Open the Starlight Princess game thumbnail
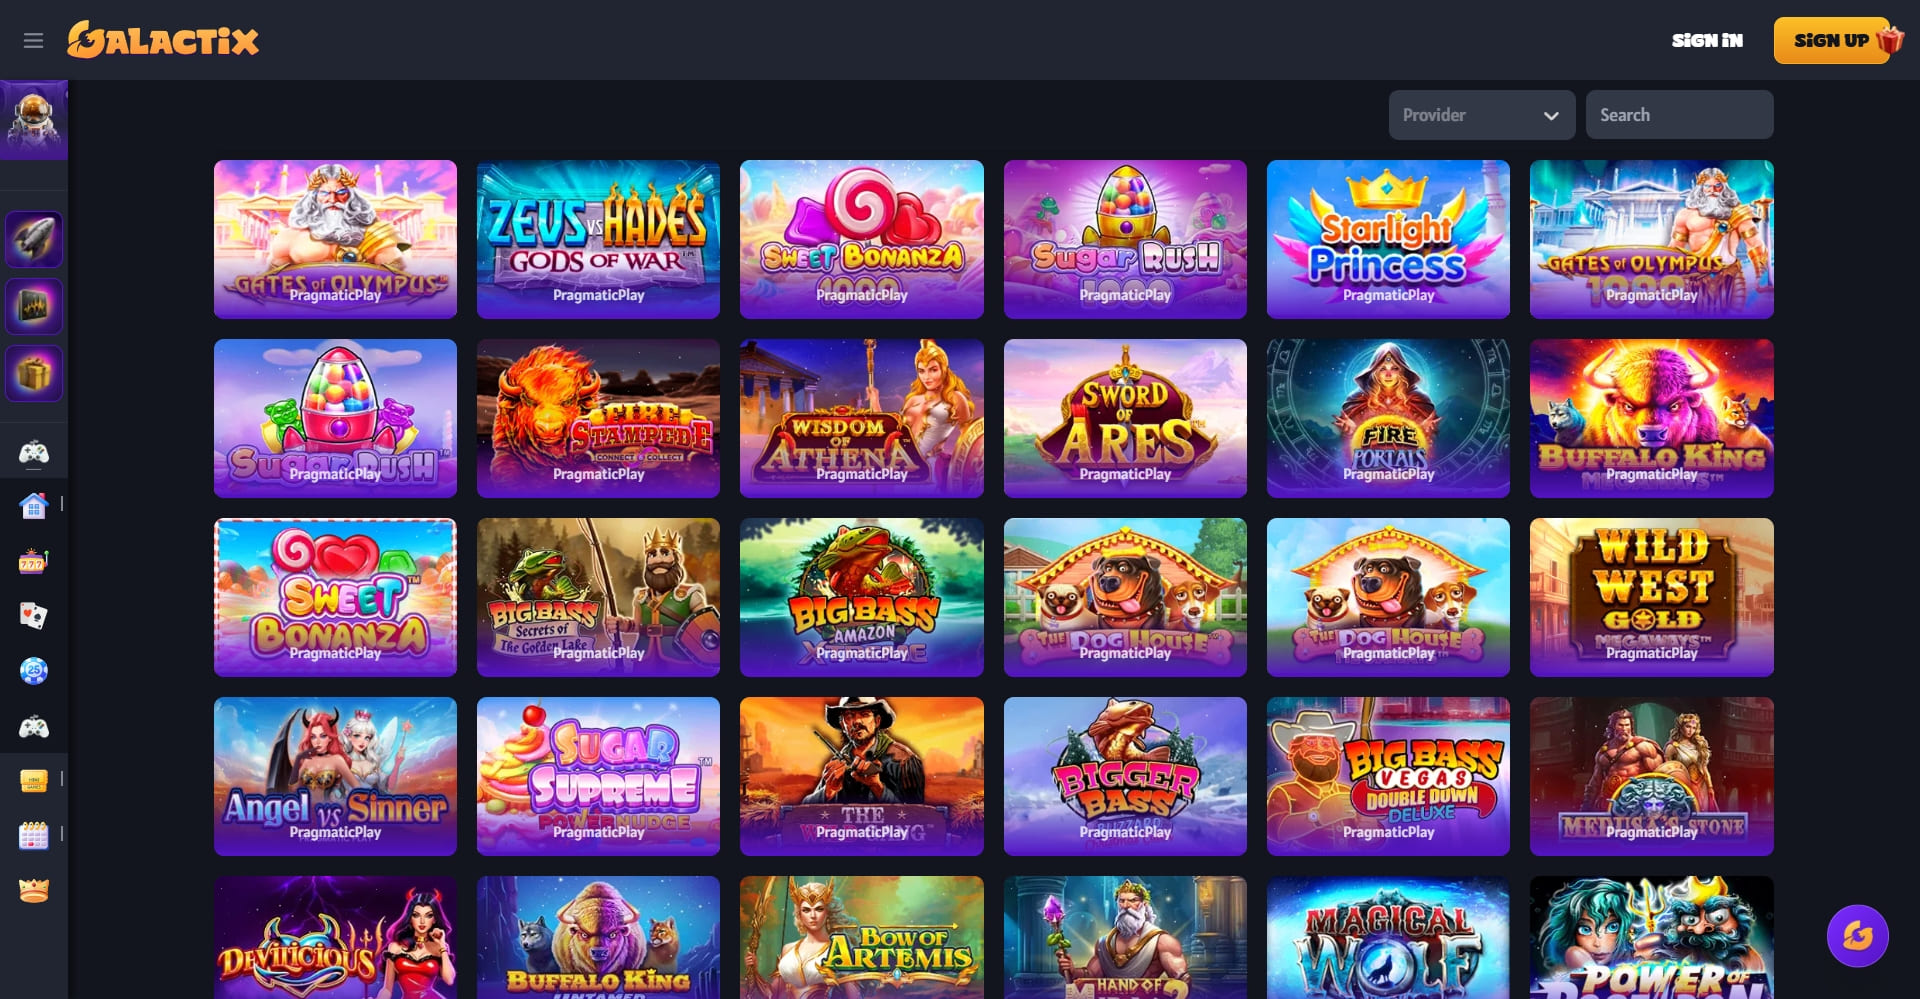This screenshot has height=999, width=1920. [x=1388, y=239]
